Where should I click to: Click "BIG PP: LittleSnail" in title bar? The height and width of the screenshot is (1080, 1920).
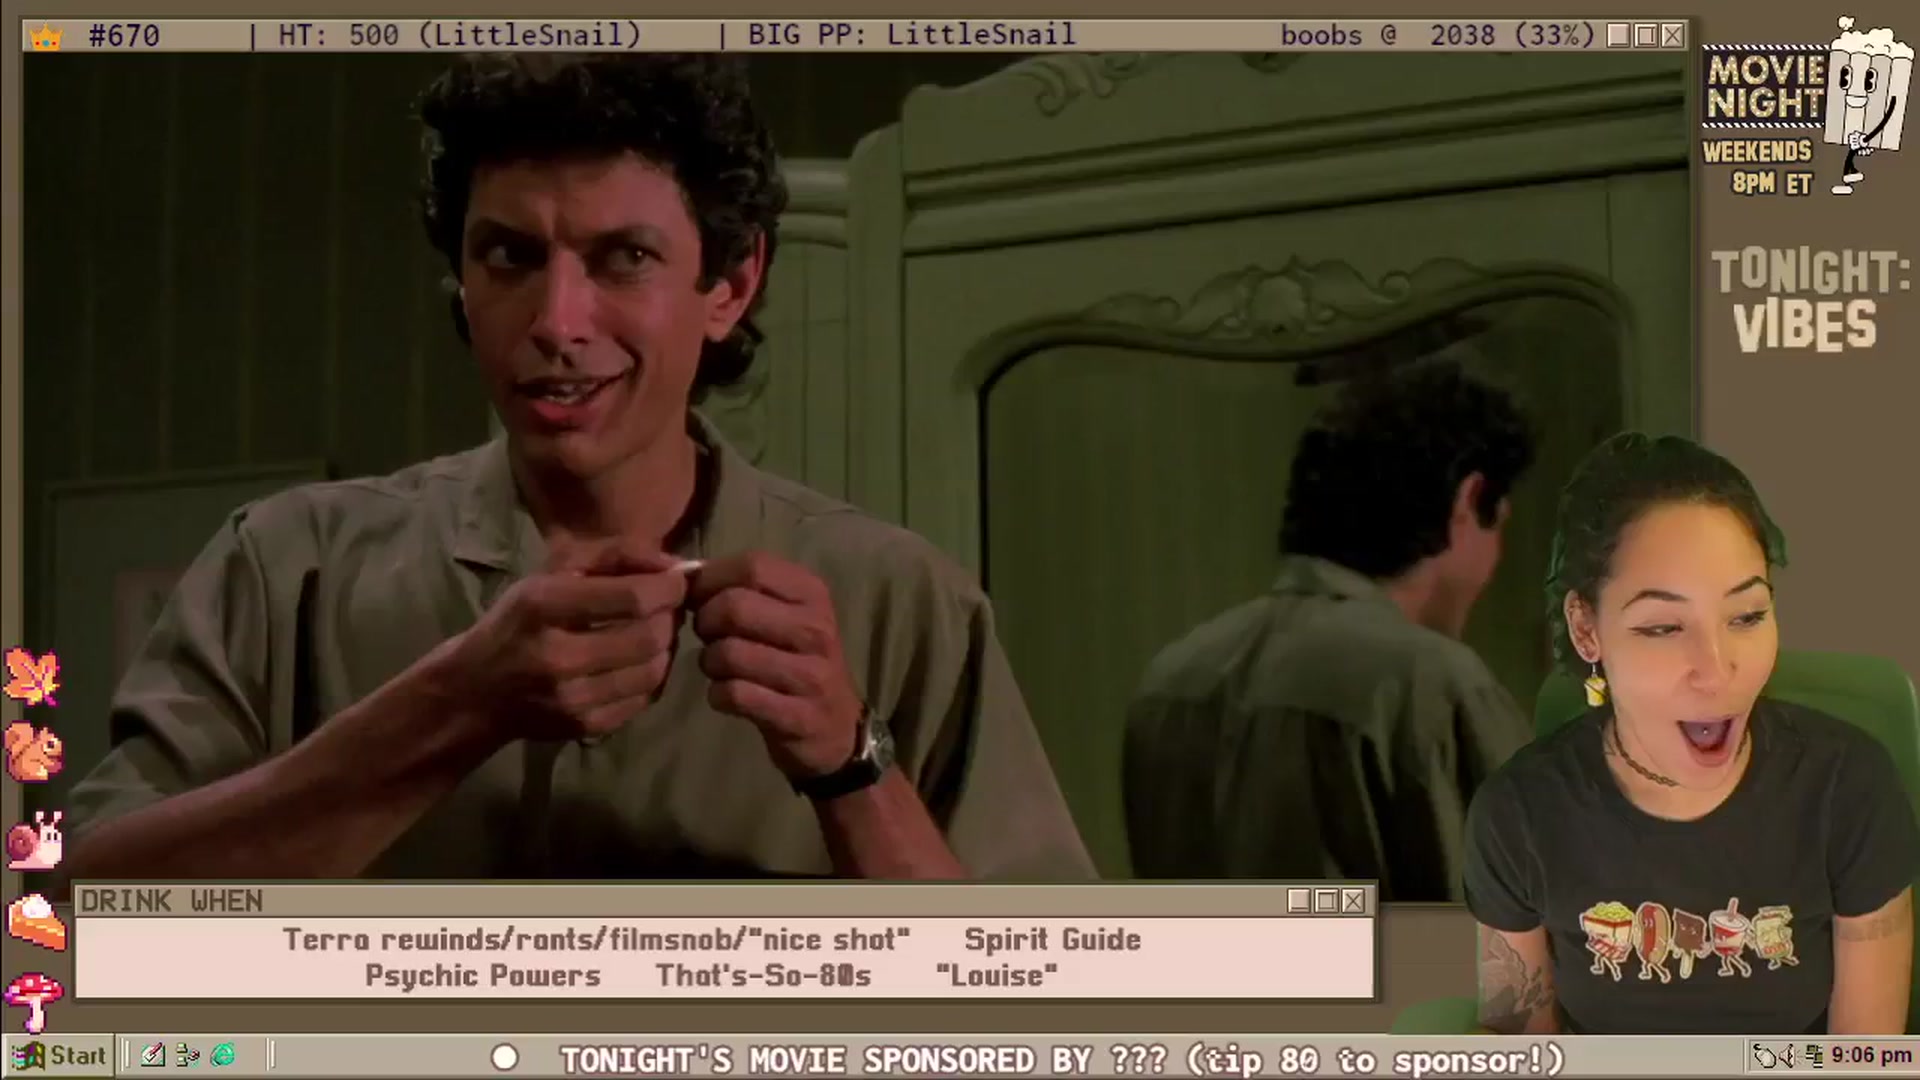[911, 35]
